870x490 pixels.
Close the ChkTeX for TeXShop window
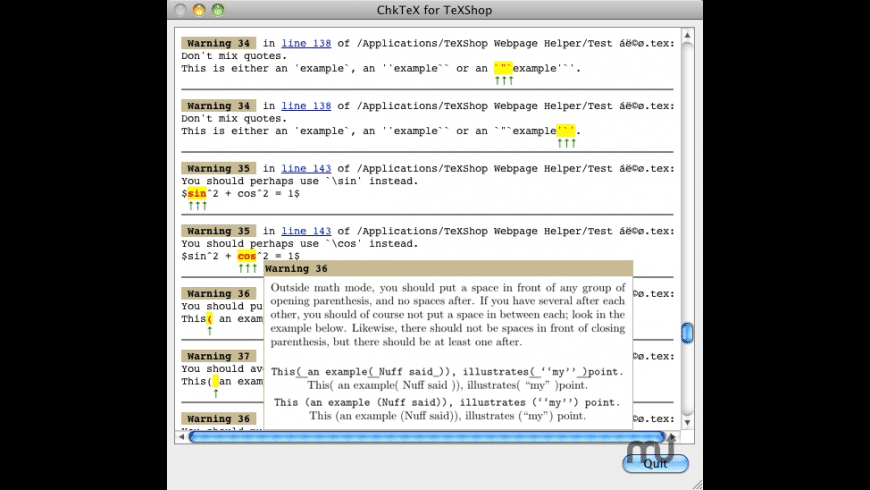[x=180, y=10]
